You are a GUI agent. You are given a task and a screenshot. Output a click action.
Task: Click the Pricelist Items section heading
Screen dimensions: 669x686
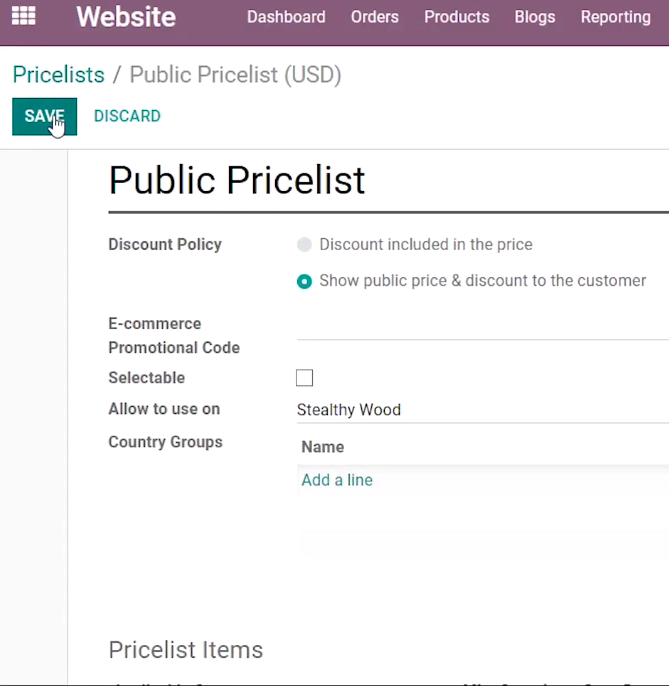(186, 650)
